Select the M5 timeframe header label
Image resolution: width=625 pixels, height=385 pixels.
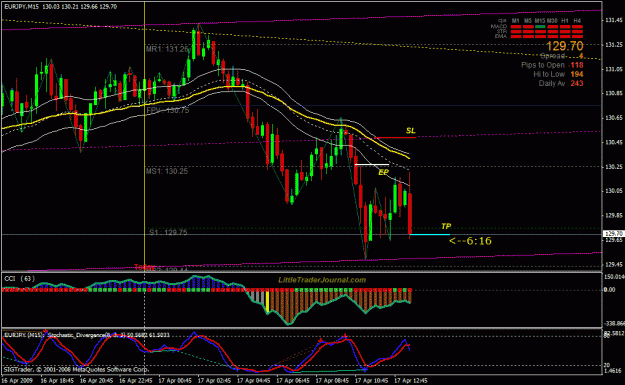pos(528,20)
